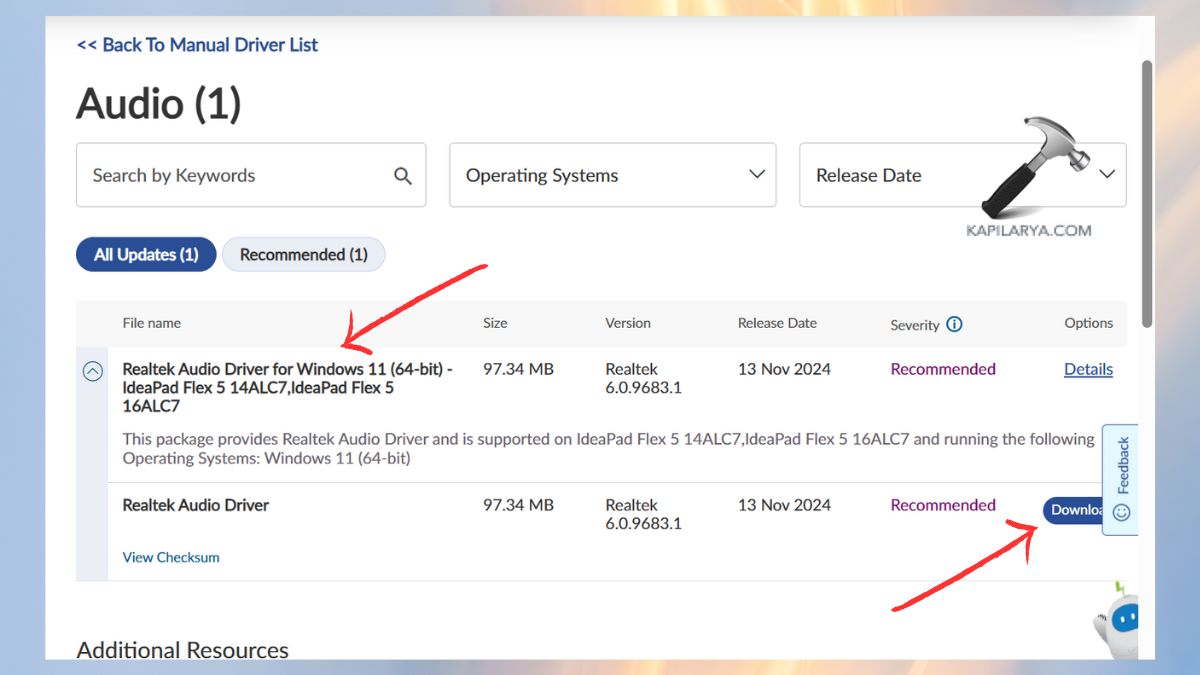This screenshot has width=1200, height=675.
Task: Click the Version column header
Action: pos(628,323)
